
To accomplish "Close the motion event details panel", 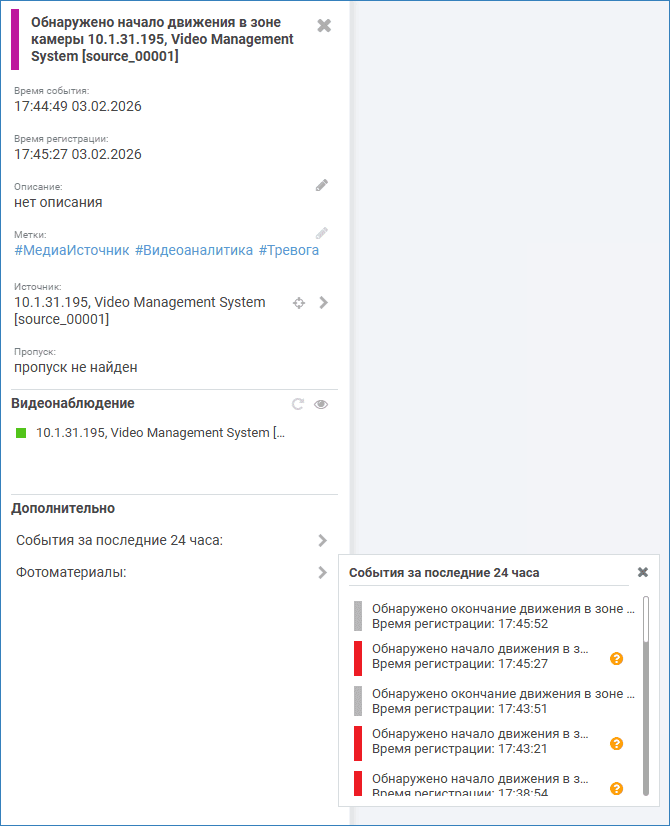I will click(324, 26).
